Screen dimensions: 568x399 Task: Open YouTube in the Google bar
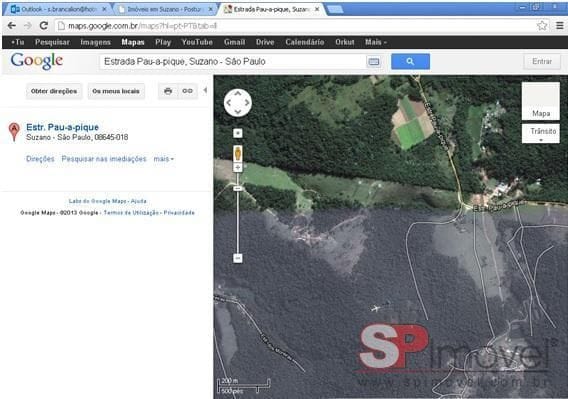click(197, 42)
